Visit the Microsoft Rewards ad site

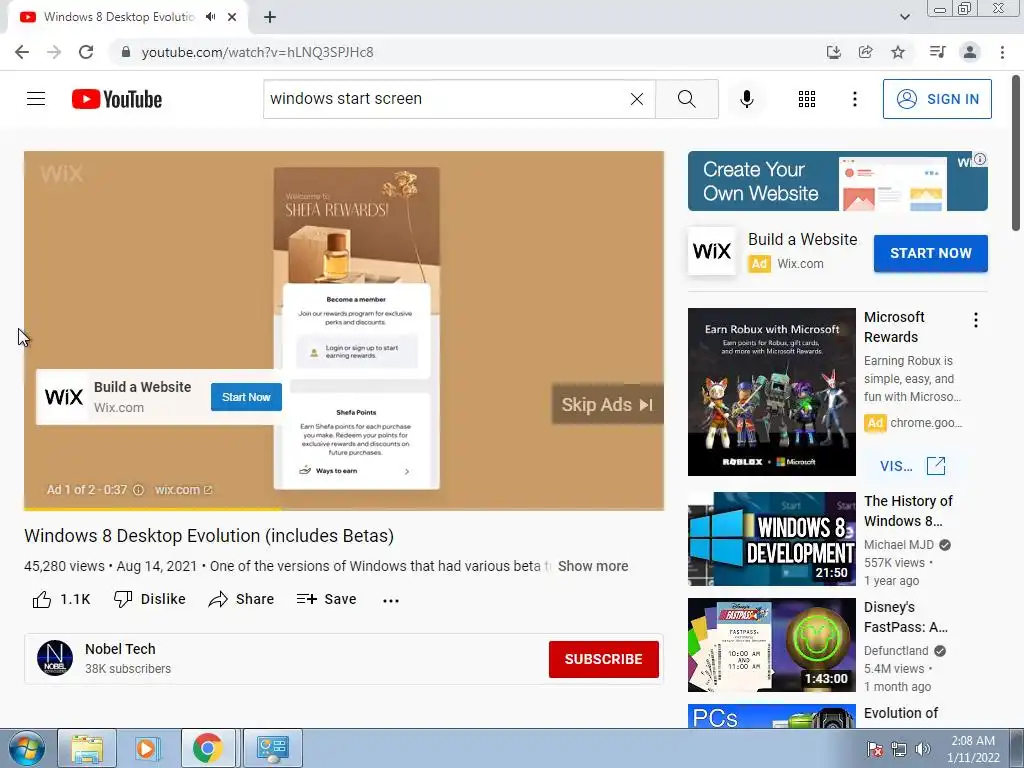click(912, 466)
